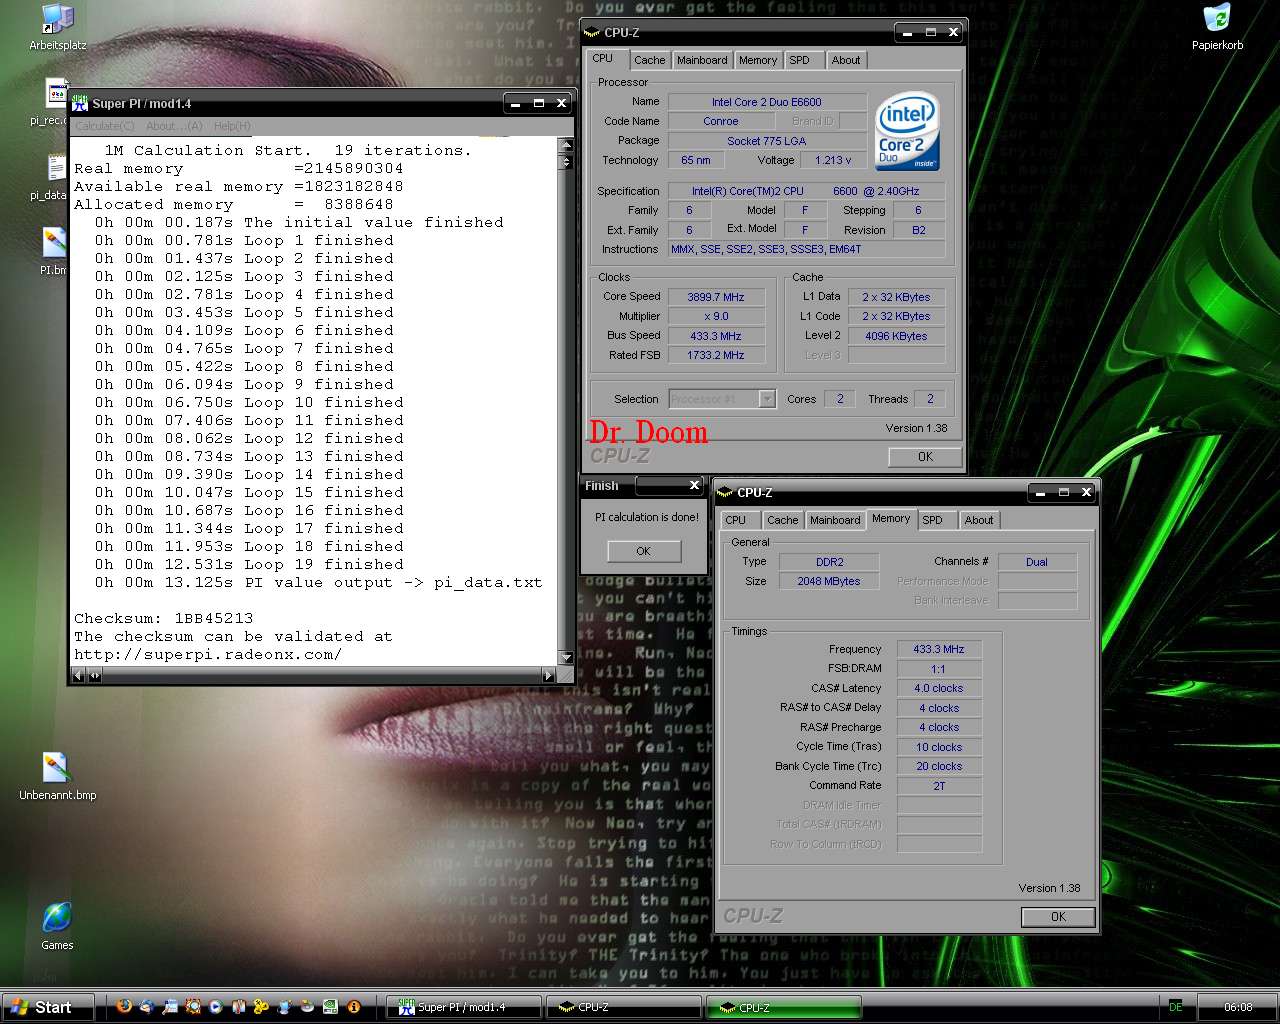Click OK in the CPU-Z Memory window

click(1058, 916)
